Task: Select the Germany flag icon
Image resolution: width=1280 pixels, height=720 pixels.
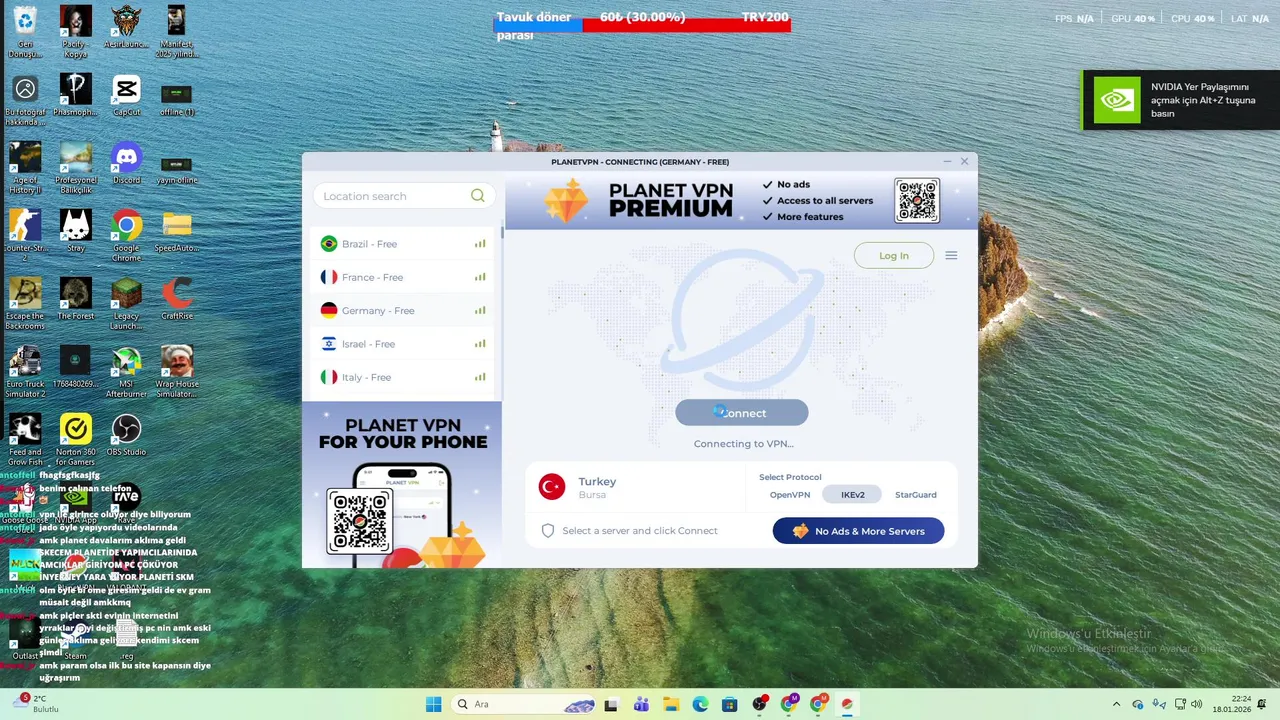Action: pyautogui.click(x=328, y=311)
